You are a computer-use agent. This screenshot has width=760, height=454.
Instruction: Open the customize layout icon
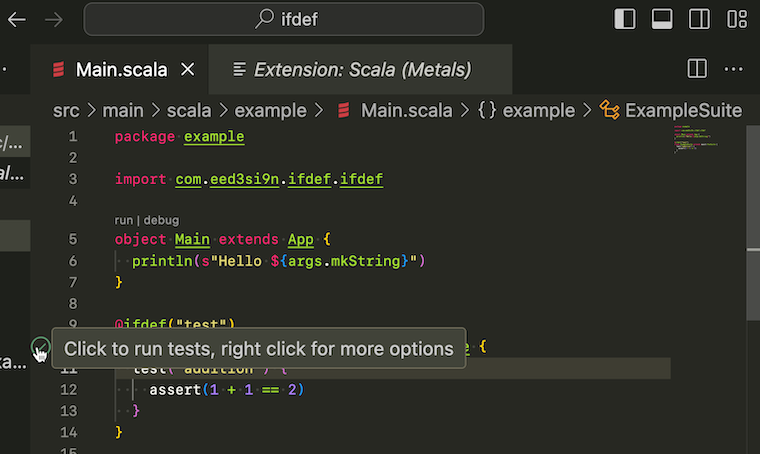tap(737, 19)
